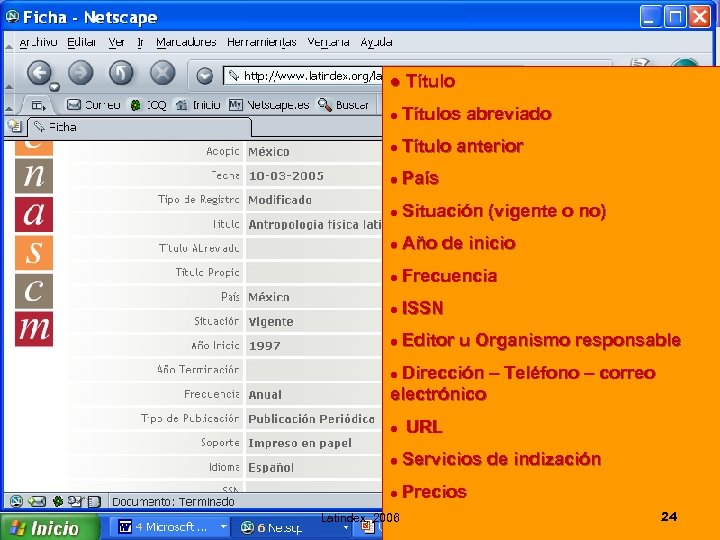720x540 pixels.
Task: Open the Archivo menu
Action: [x=38, y=42]
